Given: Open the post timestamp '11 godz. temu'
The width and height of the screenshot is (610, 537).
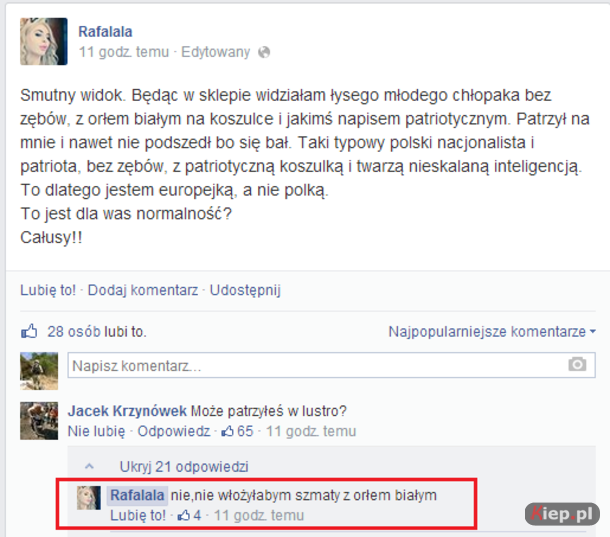Looking at the screenshot, I should tap(124, 52).
